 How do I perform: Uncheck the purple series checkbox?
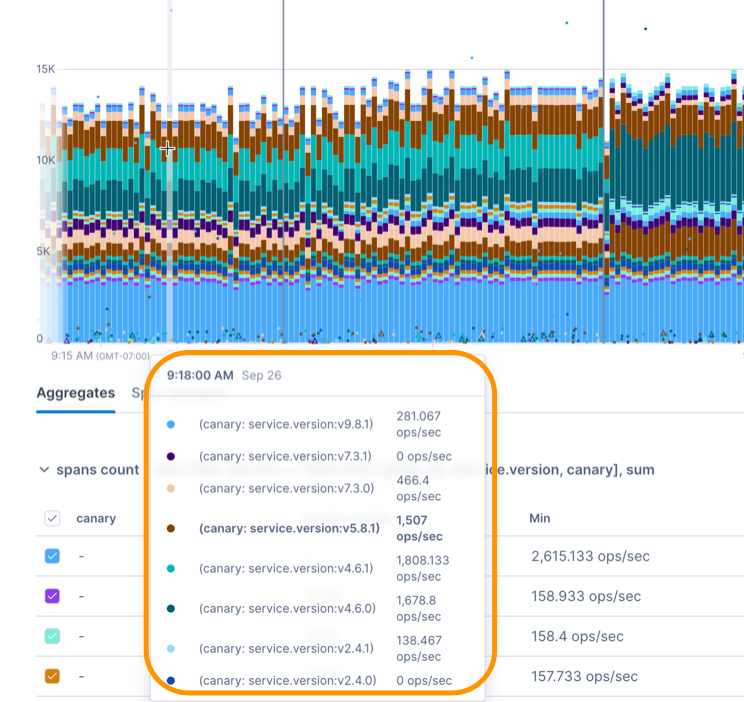(53, 596)
